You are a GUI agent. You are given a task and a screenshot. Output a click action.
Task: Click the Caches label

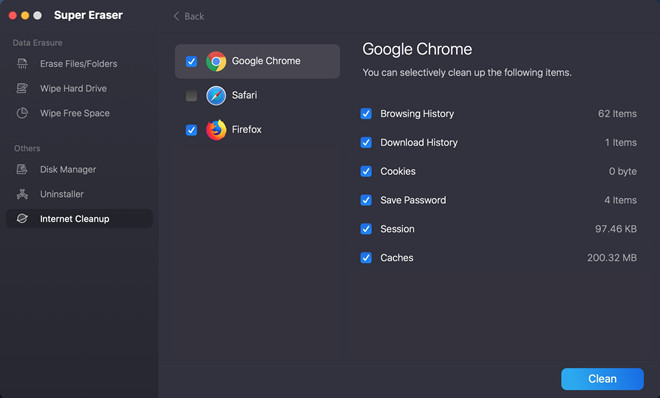coord(397,257)
